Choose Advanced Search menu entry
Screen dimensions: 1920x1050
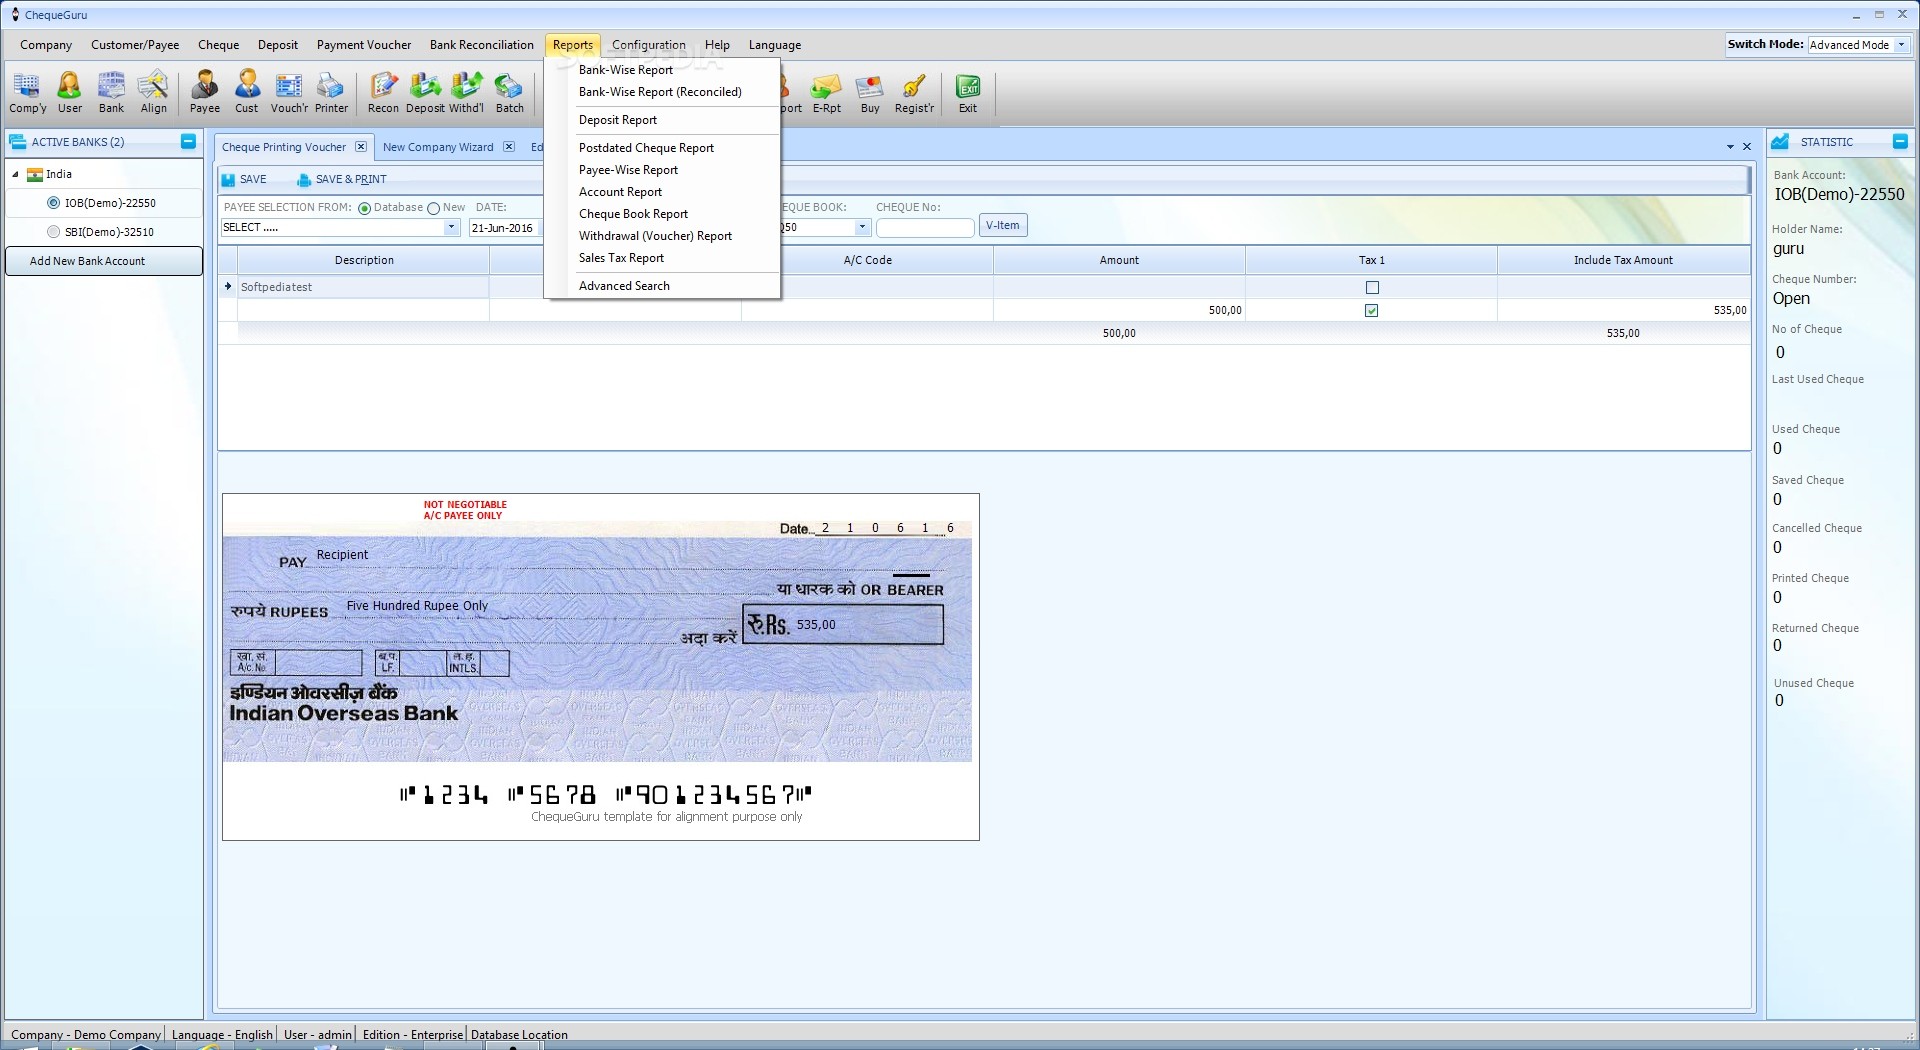point(624,286)
